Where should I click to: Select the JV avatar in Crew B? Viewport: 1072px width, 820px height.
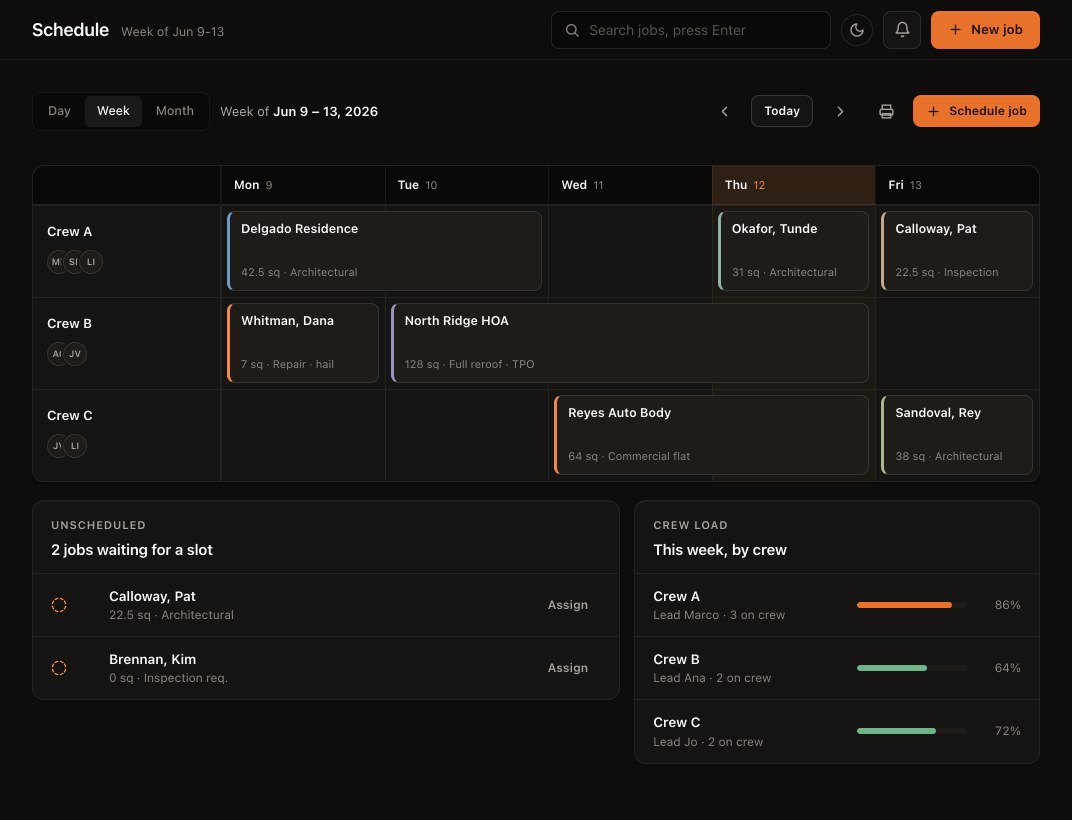75,354
